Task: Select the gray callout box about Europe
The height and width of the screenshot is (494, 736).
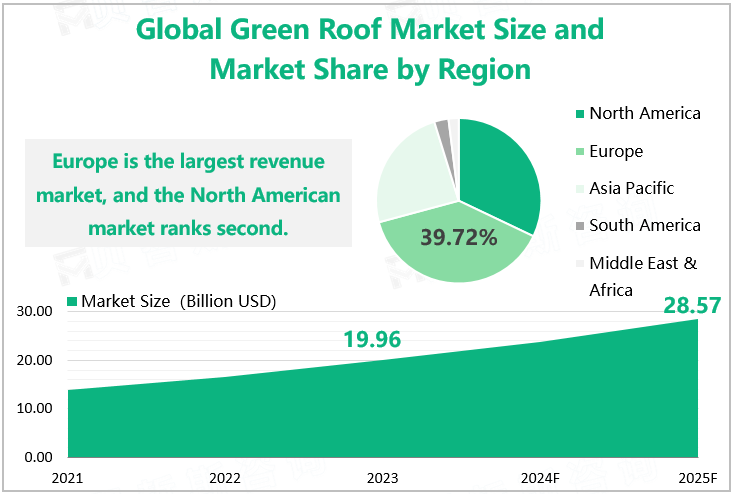Action: [x=188, y=194]
